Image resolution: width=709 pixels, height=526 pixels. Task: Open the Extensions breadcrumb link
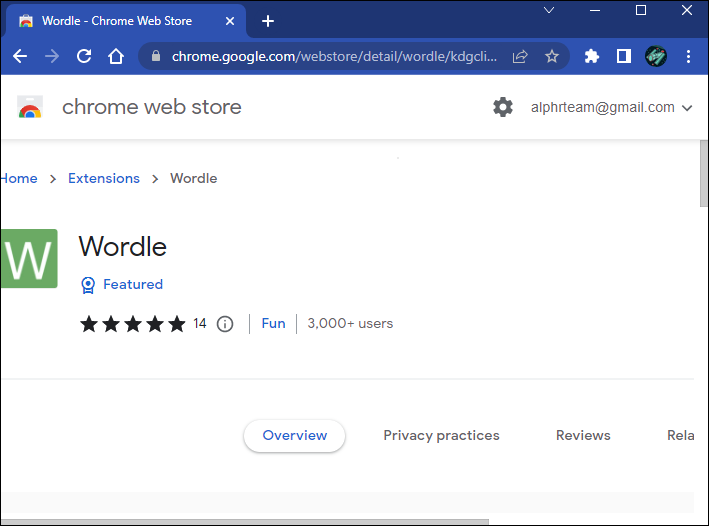pos(104,178)
